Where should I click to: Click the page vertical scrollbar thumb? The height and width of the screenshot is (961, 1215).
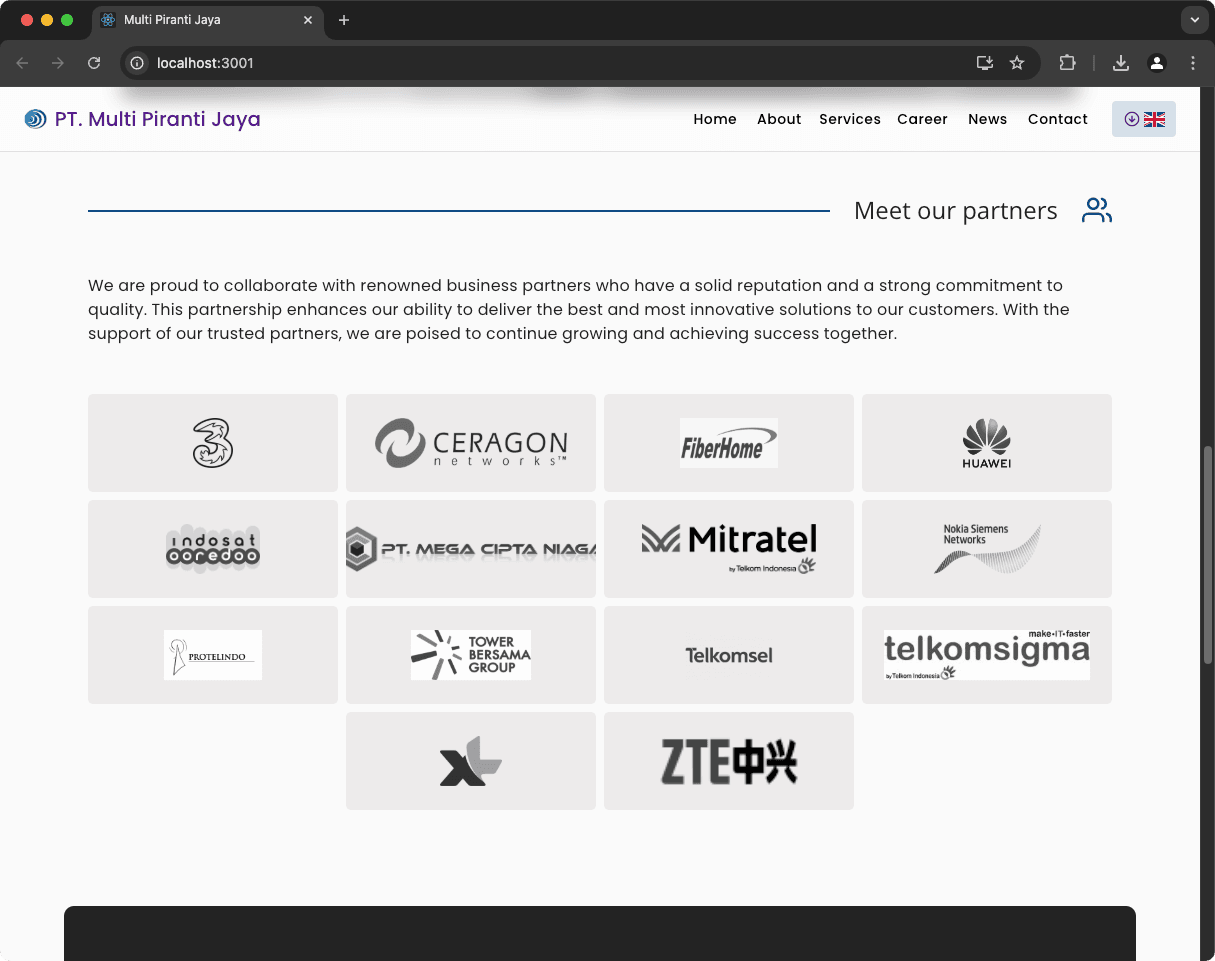pos(1207,555)
